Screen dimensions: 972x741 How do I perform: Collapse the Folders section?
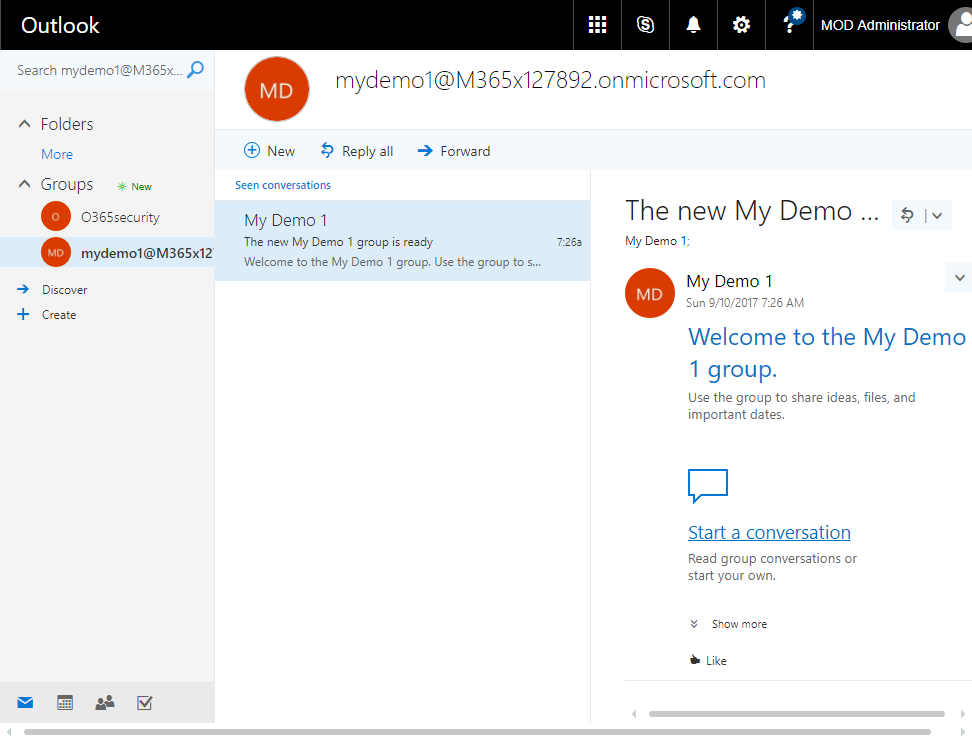25,124
